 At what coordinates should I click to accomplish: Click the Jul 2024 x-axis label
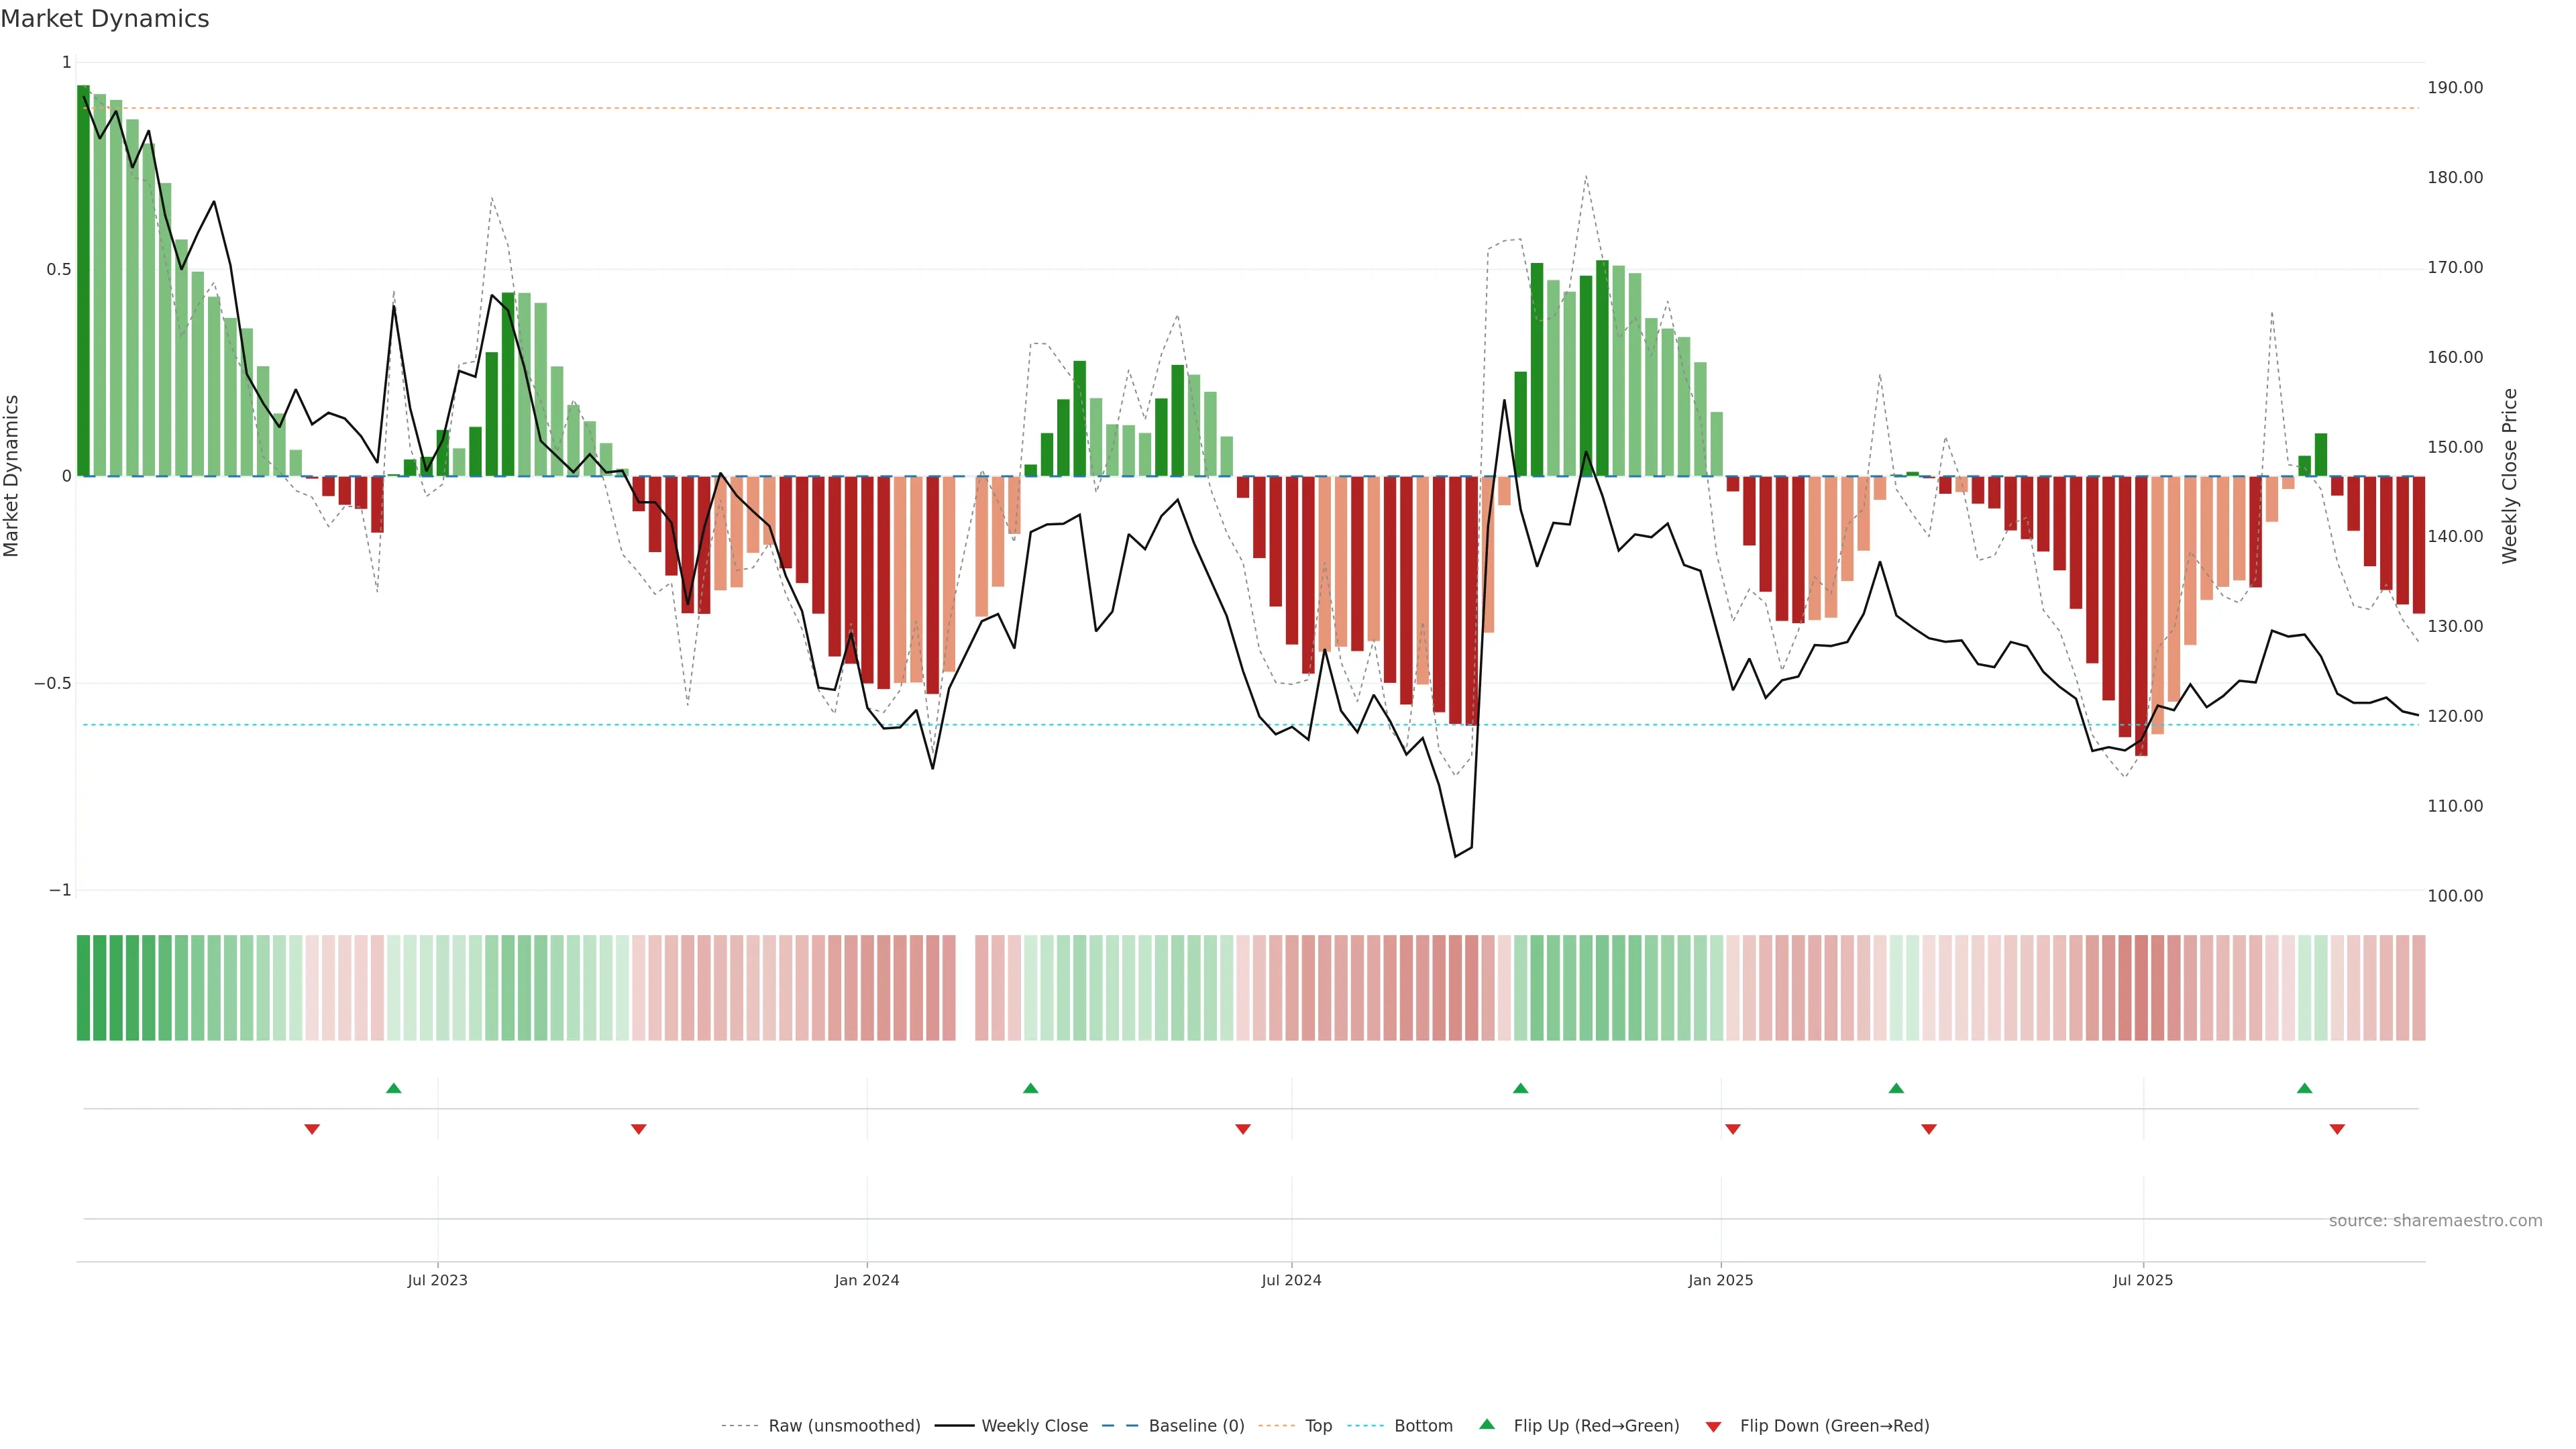pyautogui.click(x=1291, y=1280)
